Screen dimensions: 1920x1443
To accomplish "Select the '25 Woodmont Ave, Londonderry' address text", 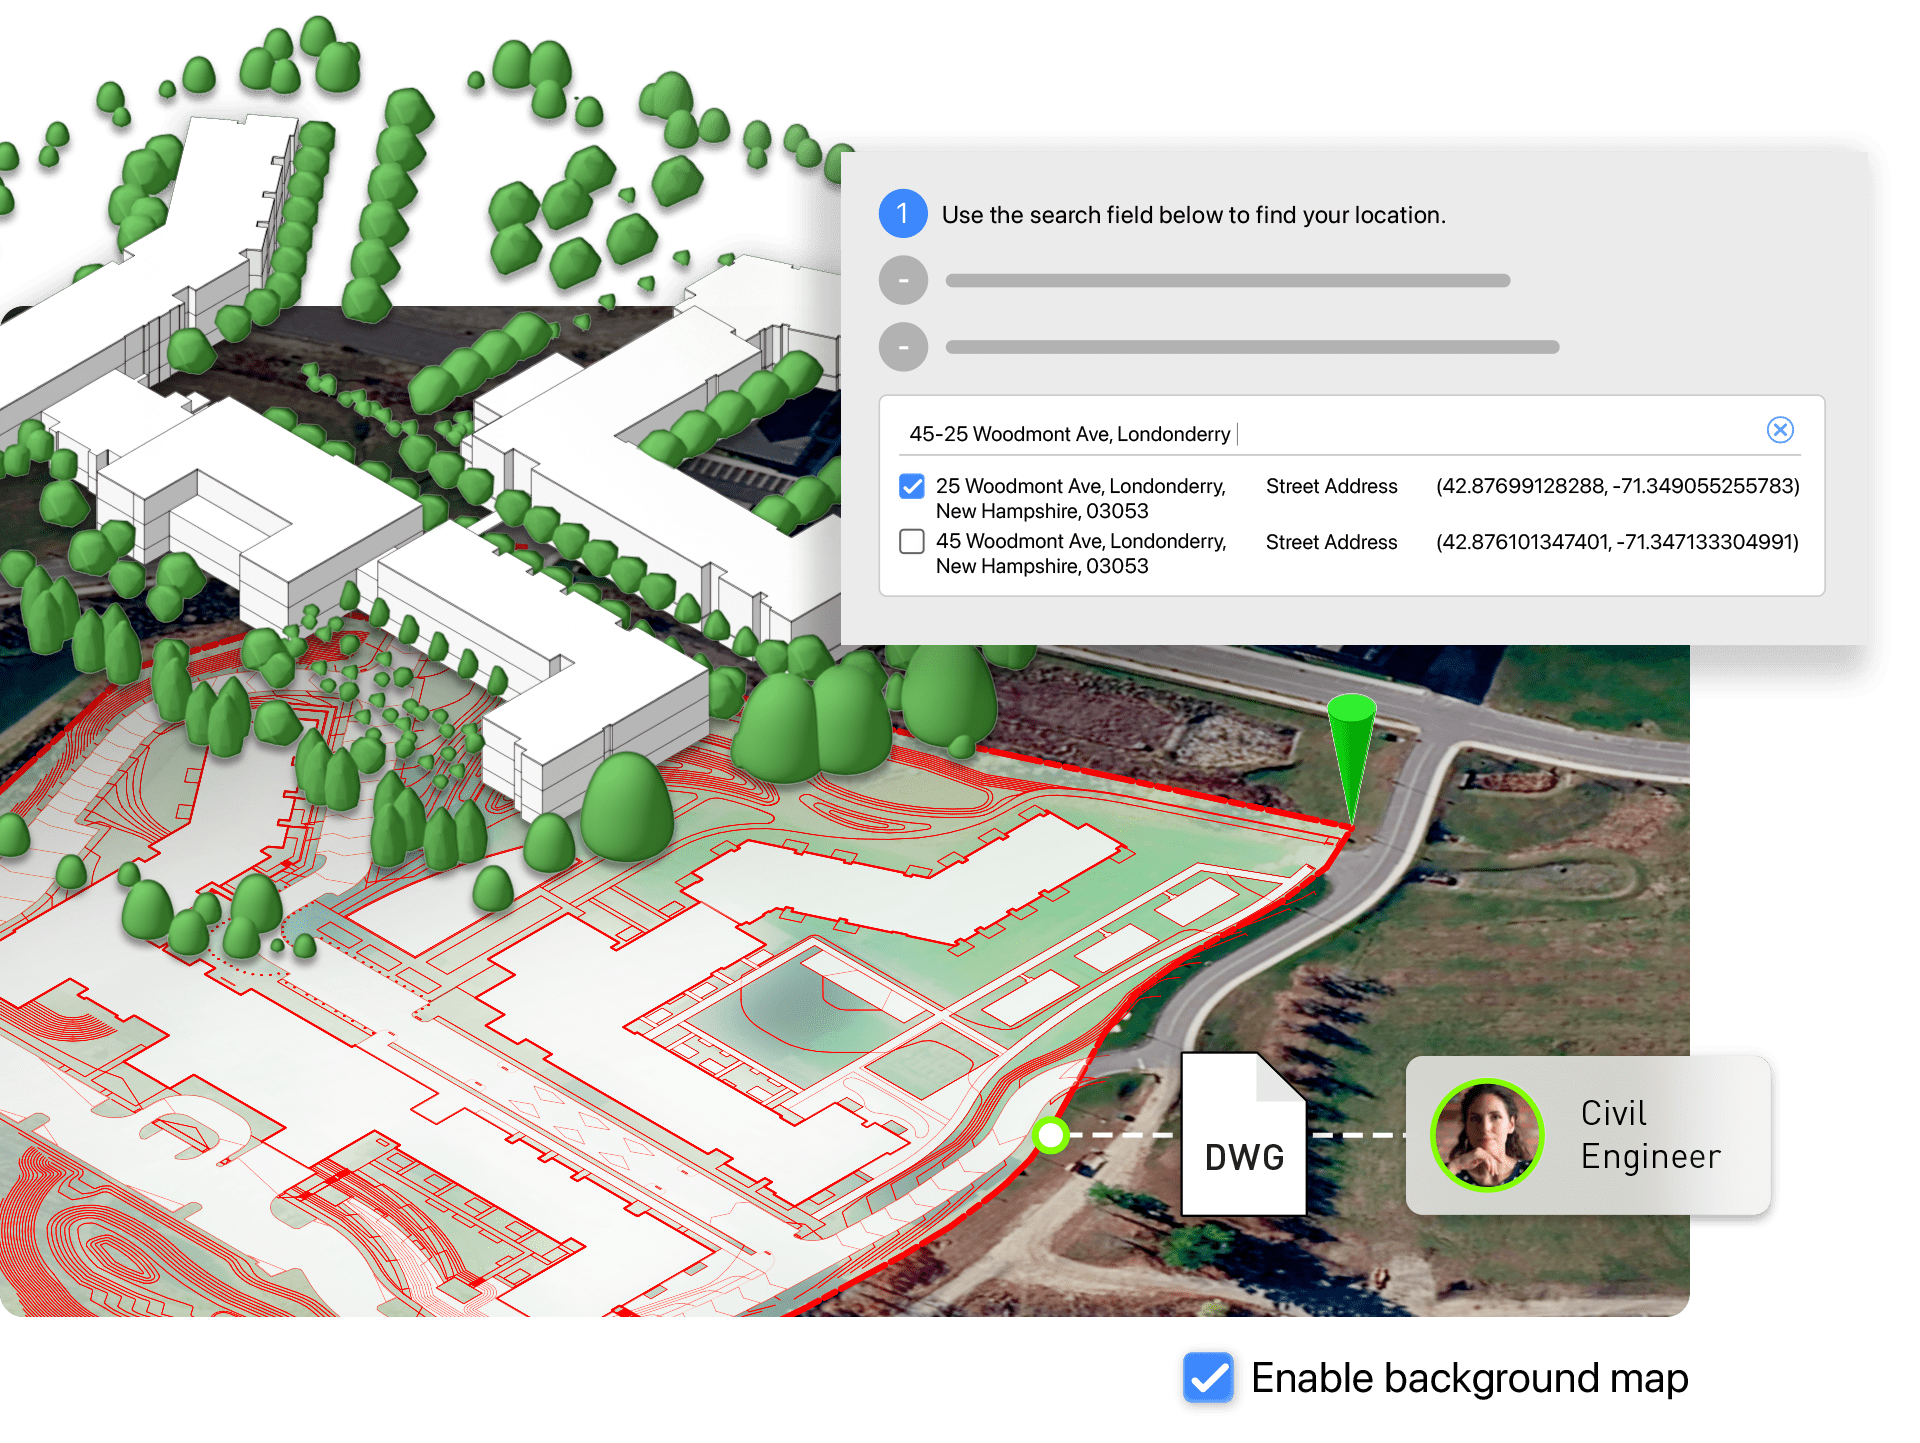I will 1081,498.
